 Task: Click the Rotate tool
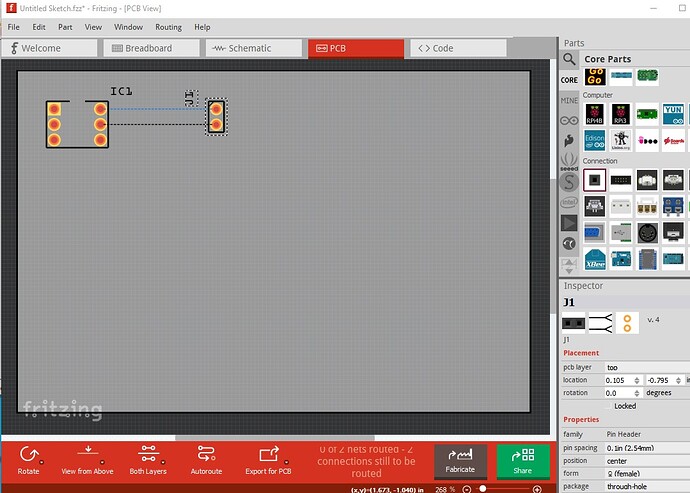29,460
